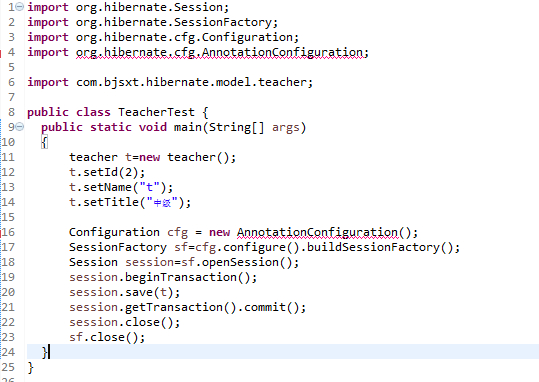Click the "t" string in setName
The height and width of the screenshot is (382, 539).
point(150,187)
